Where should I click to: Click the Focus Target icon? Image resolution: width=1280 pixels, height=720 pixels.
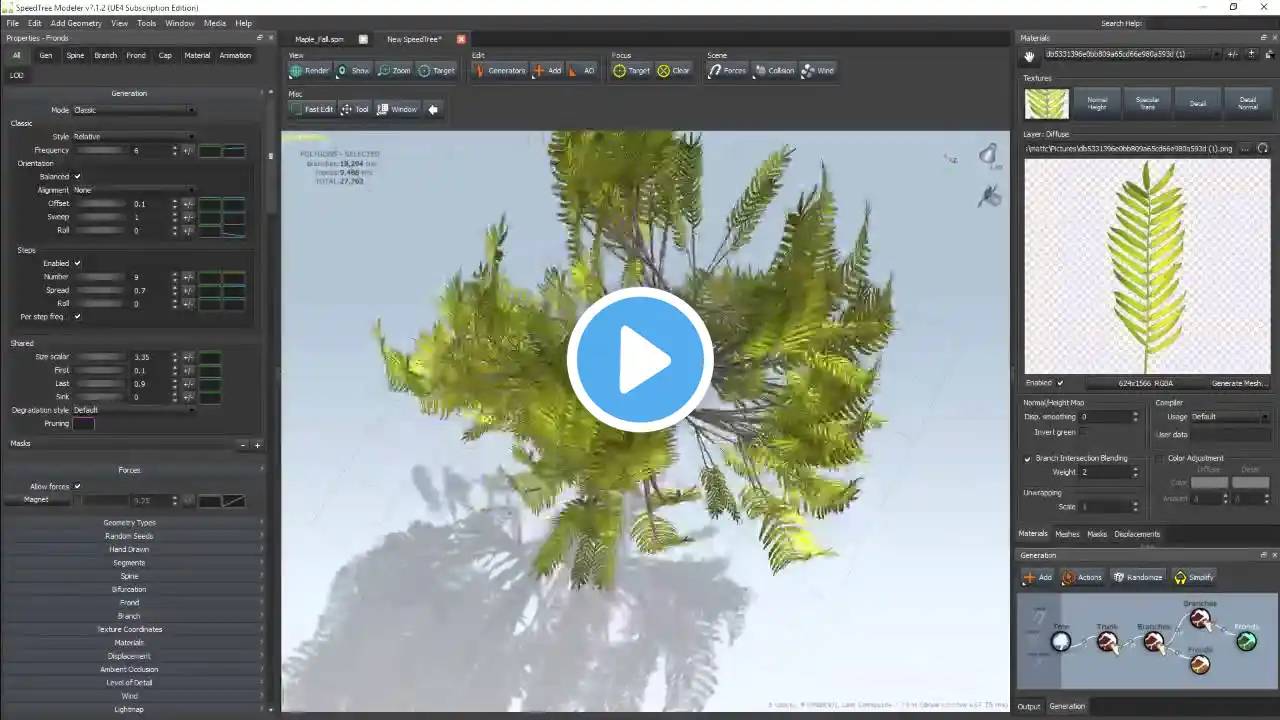point(620,71)
